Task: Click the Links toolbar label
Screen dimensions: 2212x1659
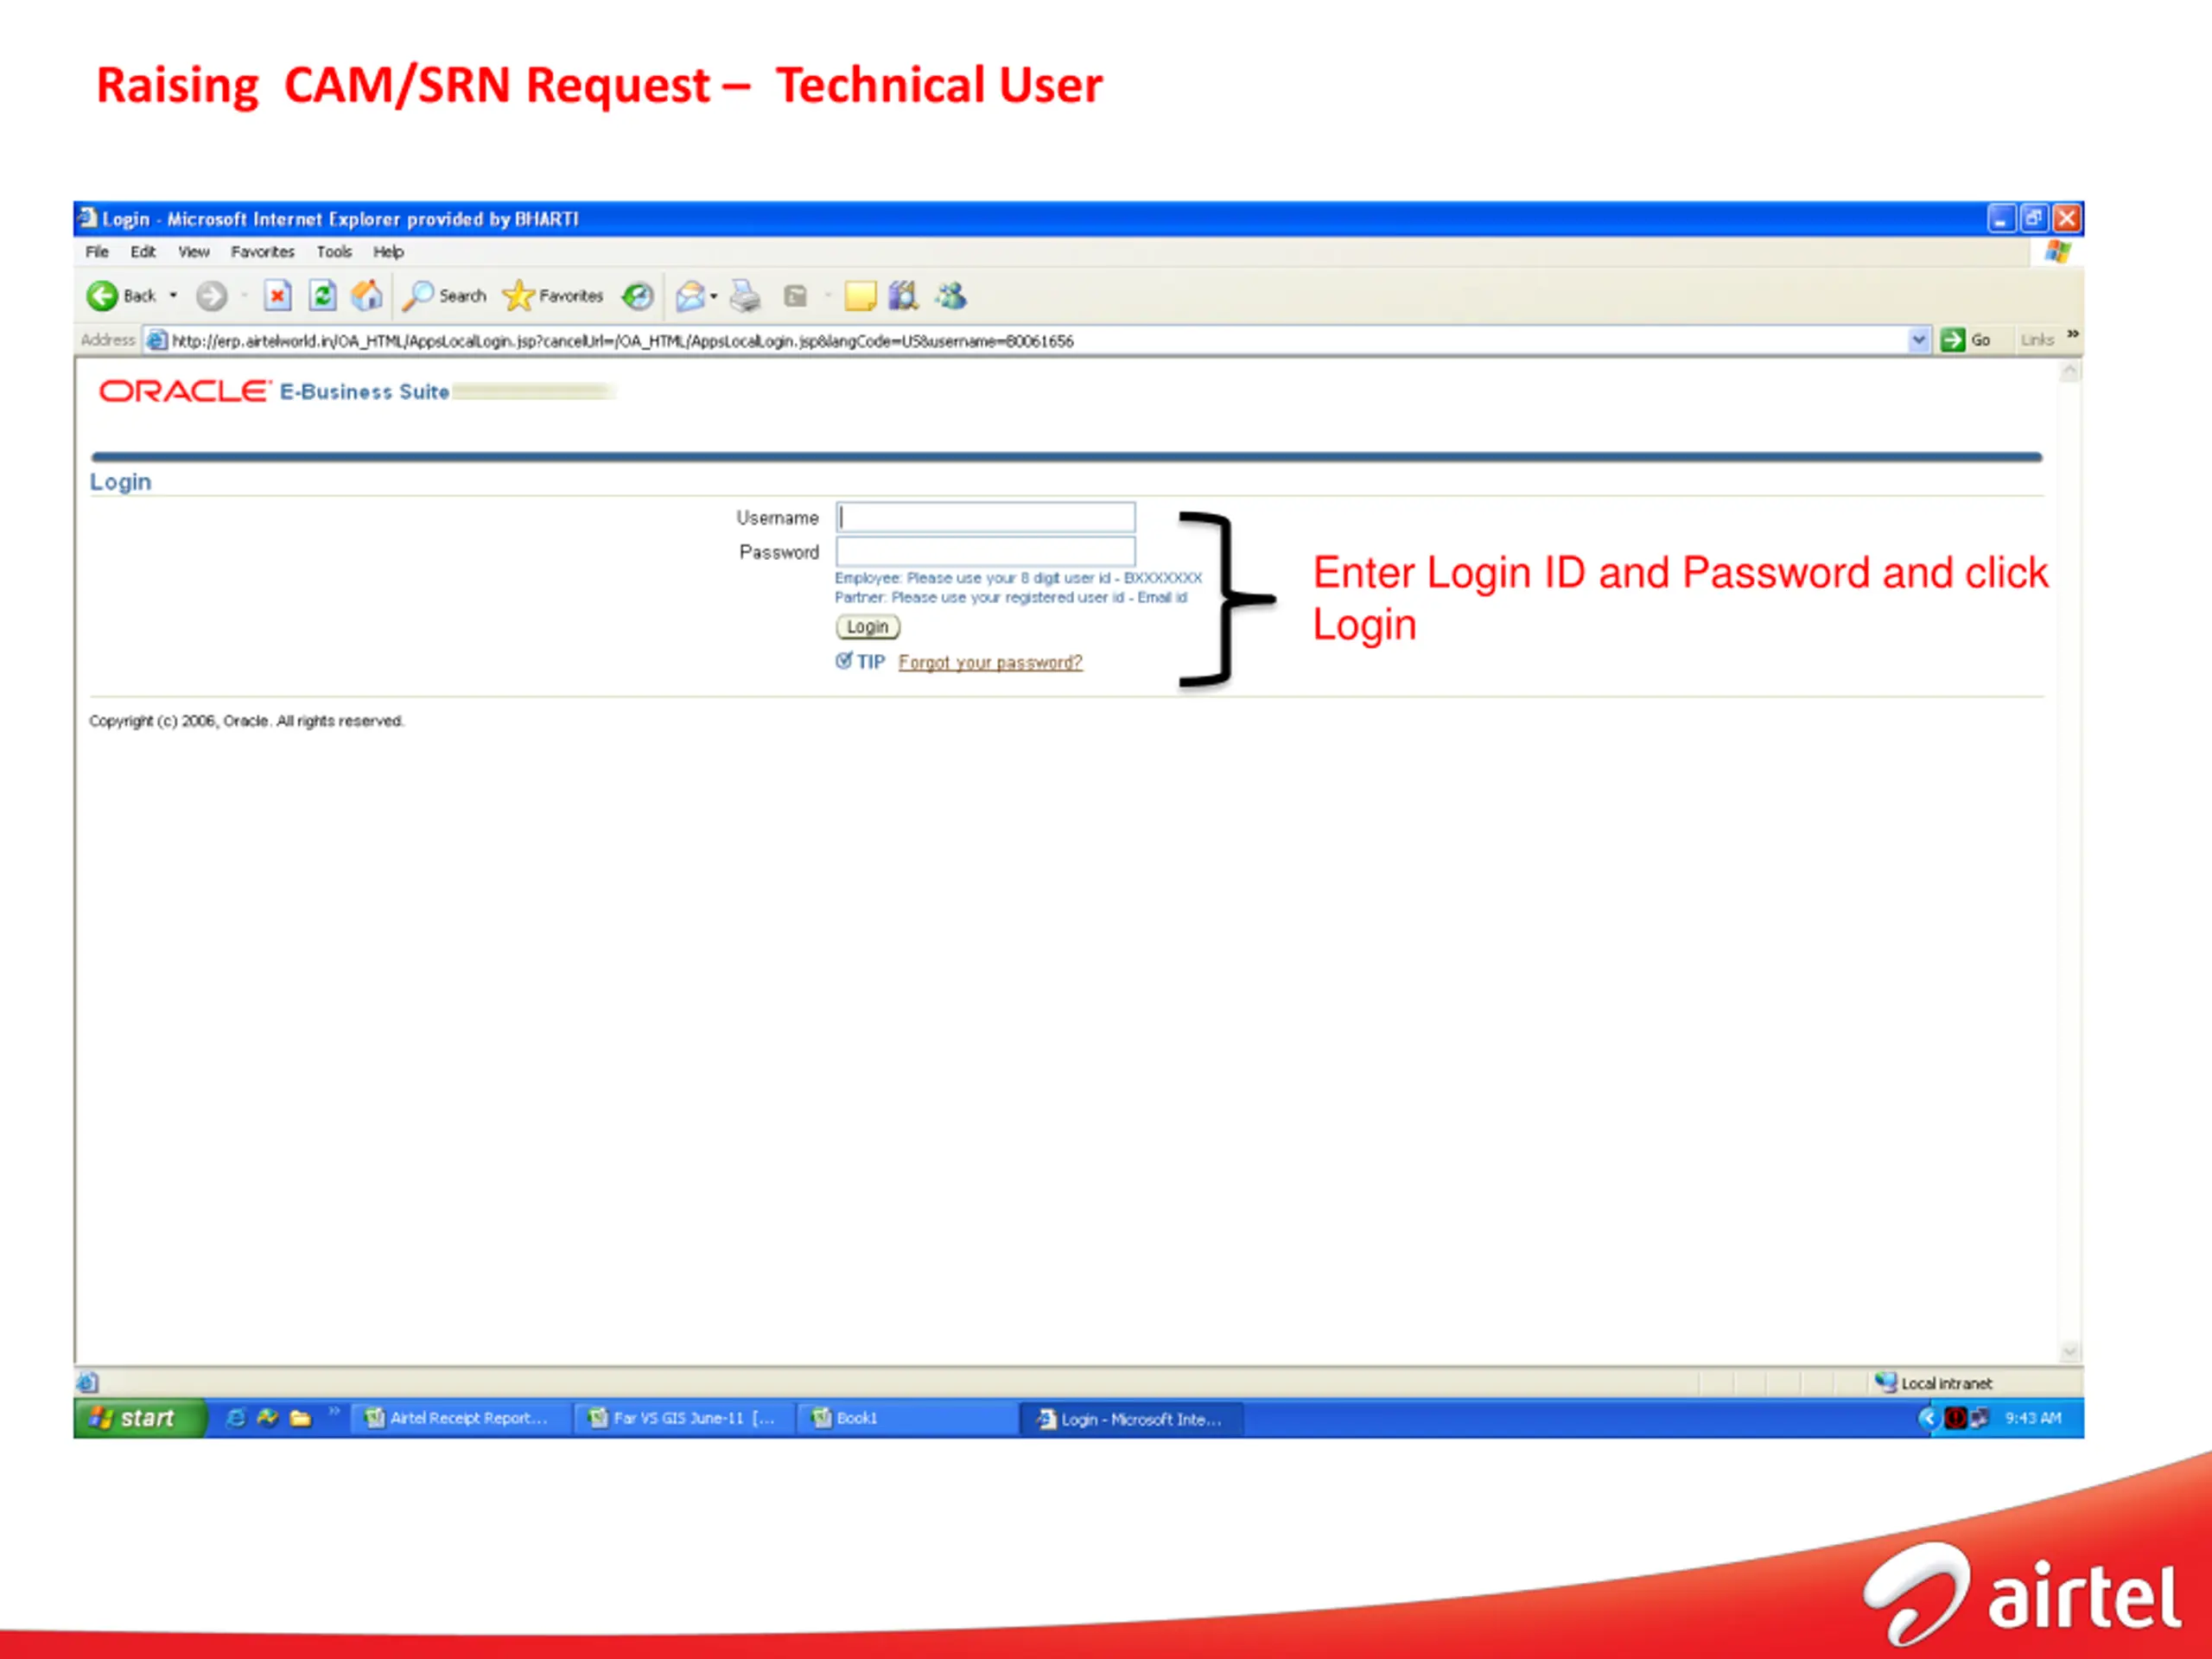Action: [x=2036, y=340]
